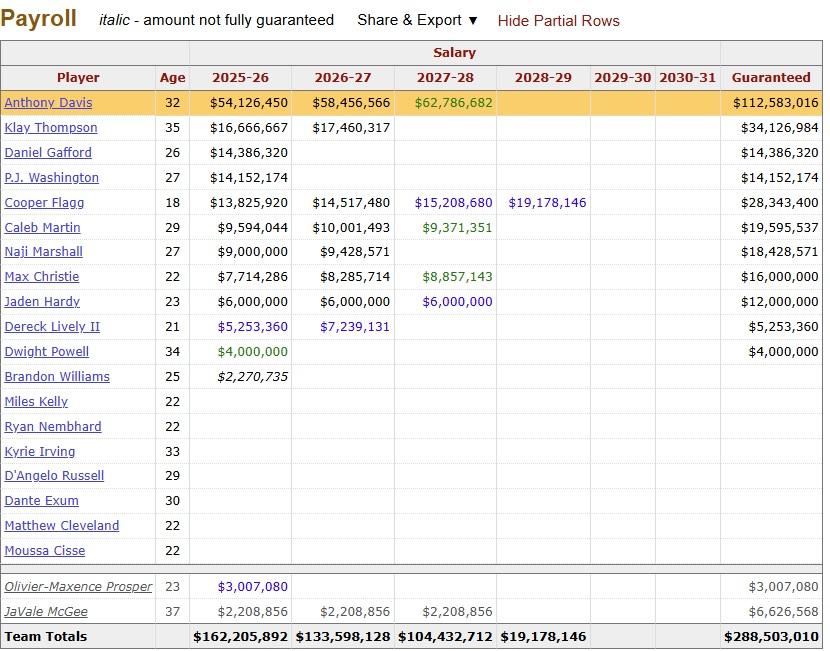Viewport: 830px width, 651px height.
Task: Sort table by Age column header
Action: click(x=172, y=78)
